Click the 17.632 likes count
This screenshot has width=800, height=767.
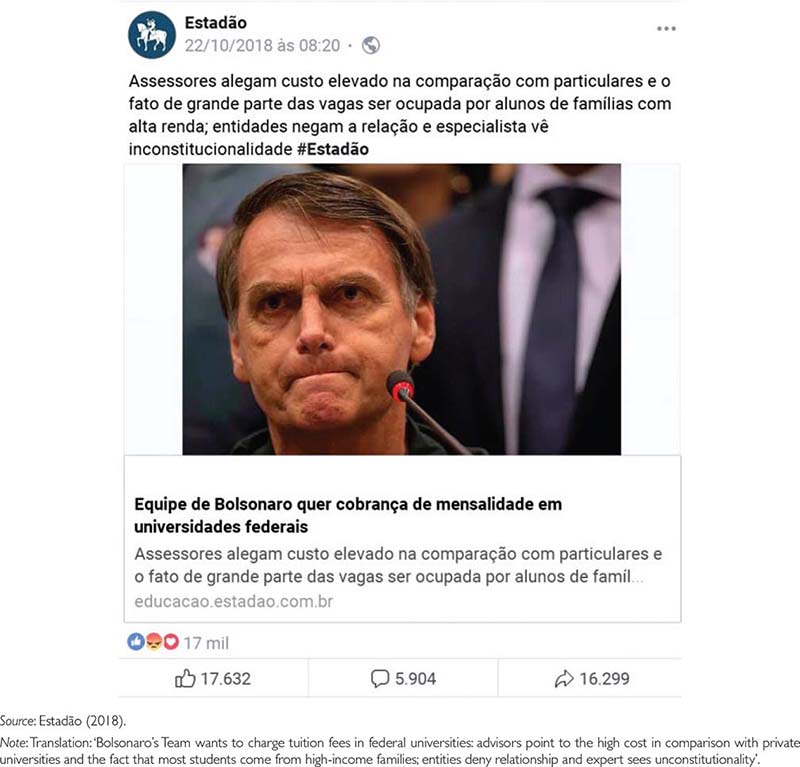point(226,679)
